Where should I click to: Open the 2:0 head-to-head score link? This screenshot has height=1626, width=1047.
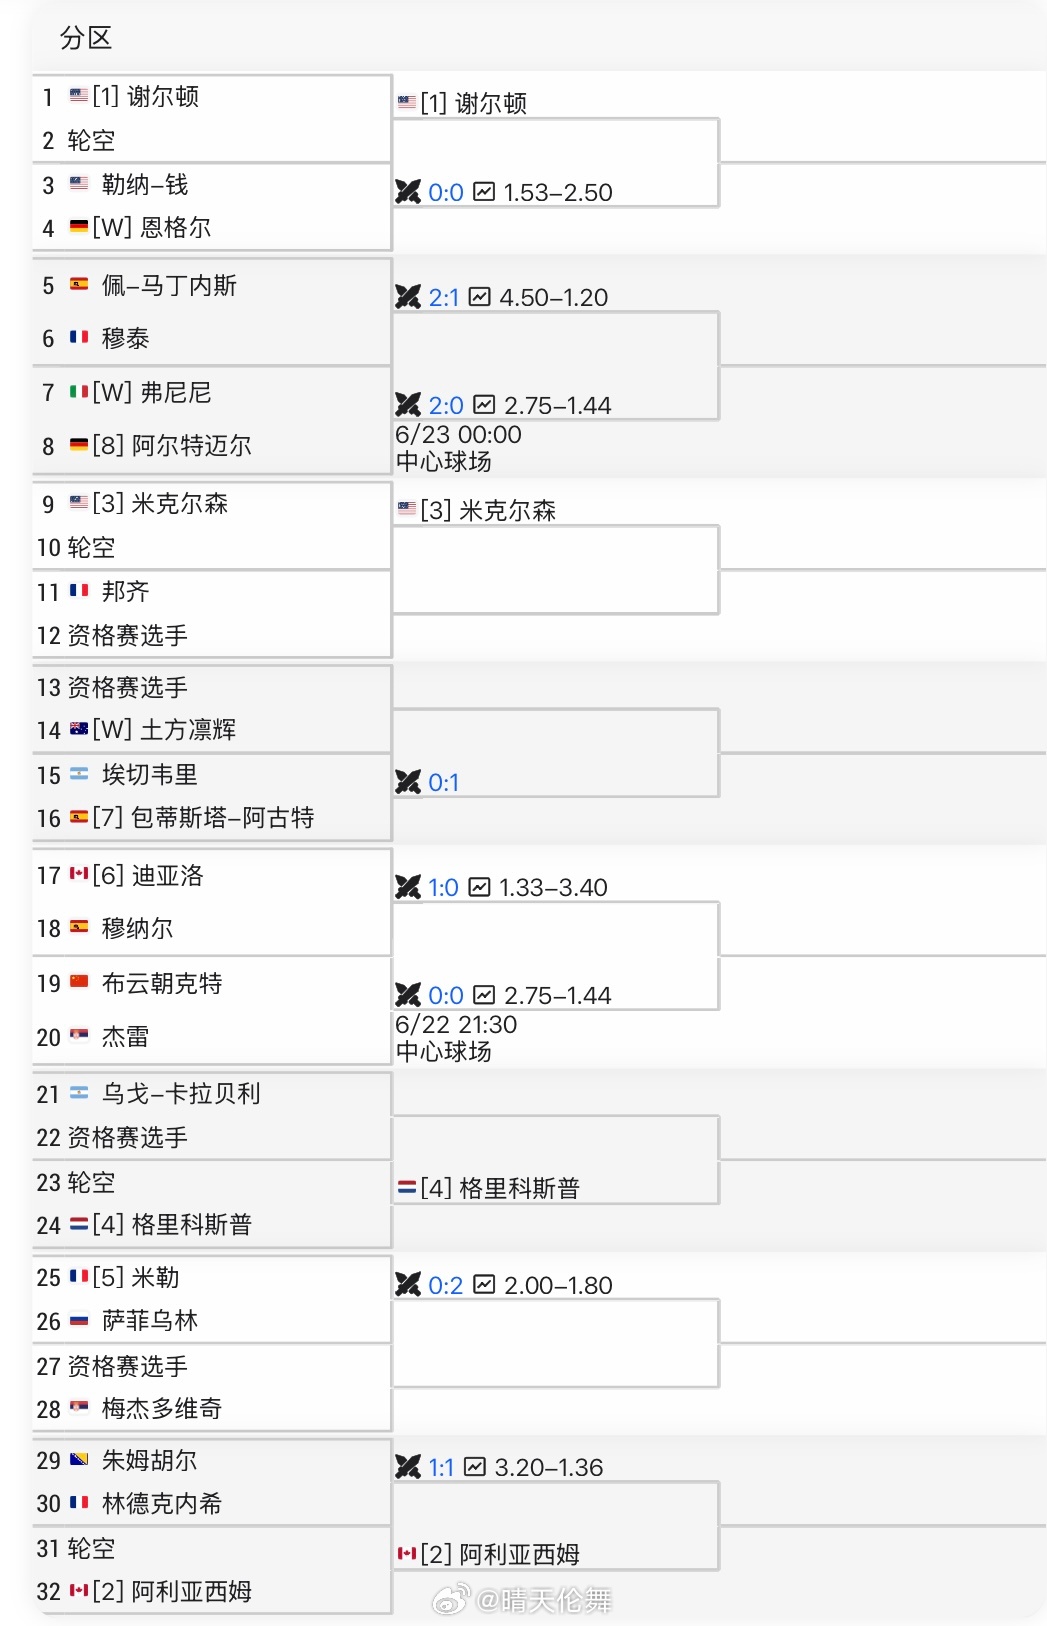click(x=446, y=405)
